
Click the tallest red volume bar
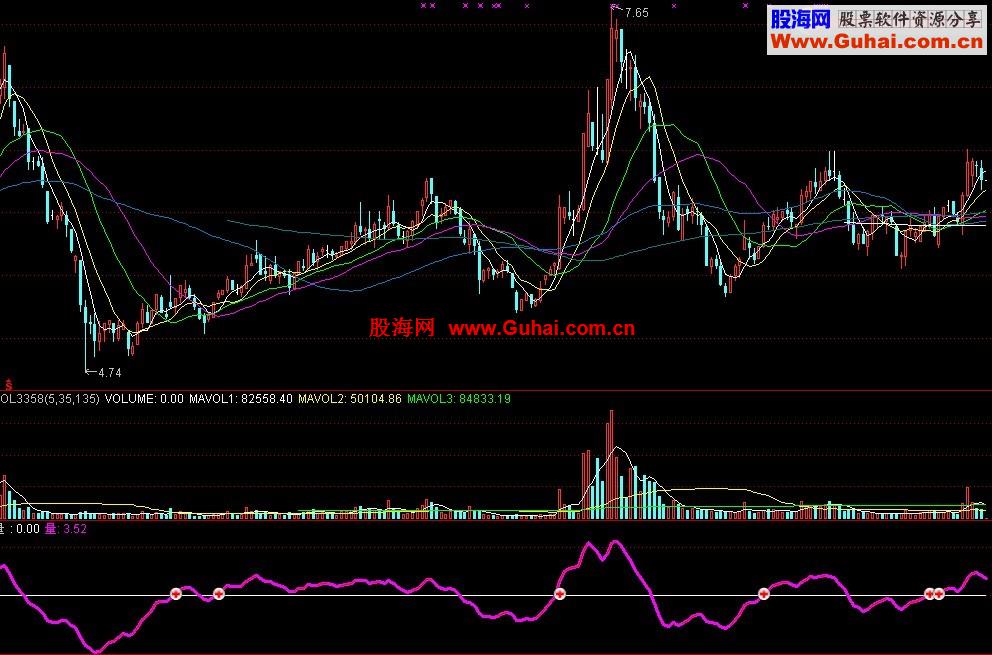[x=611, y=465]
